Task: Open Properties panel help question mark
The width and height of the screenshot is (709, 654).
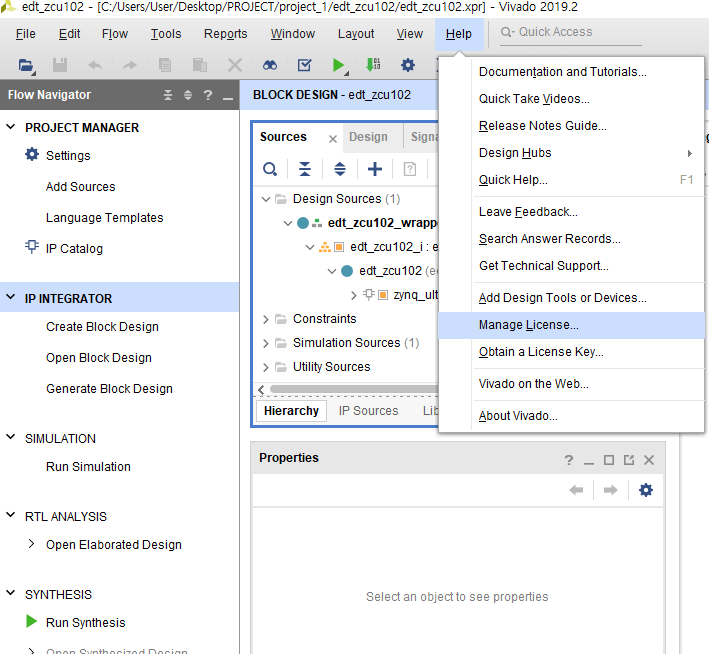Action: [569, 460]
